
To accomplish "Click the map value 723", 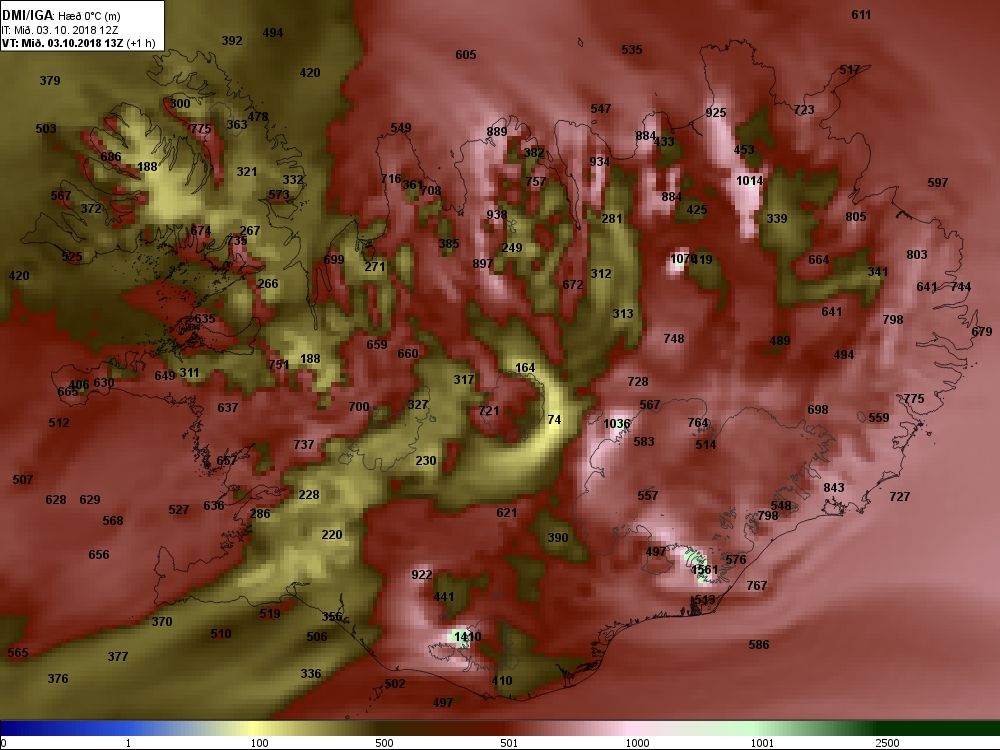I will (x=804, y=110).
